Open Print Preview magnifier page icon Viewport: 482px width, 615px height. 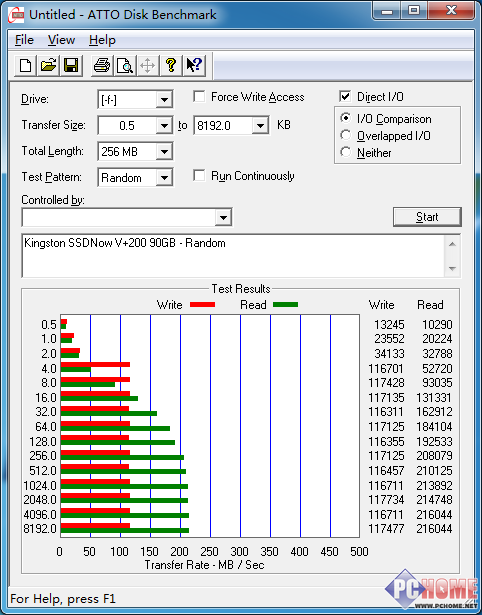(125, 65)
